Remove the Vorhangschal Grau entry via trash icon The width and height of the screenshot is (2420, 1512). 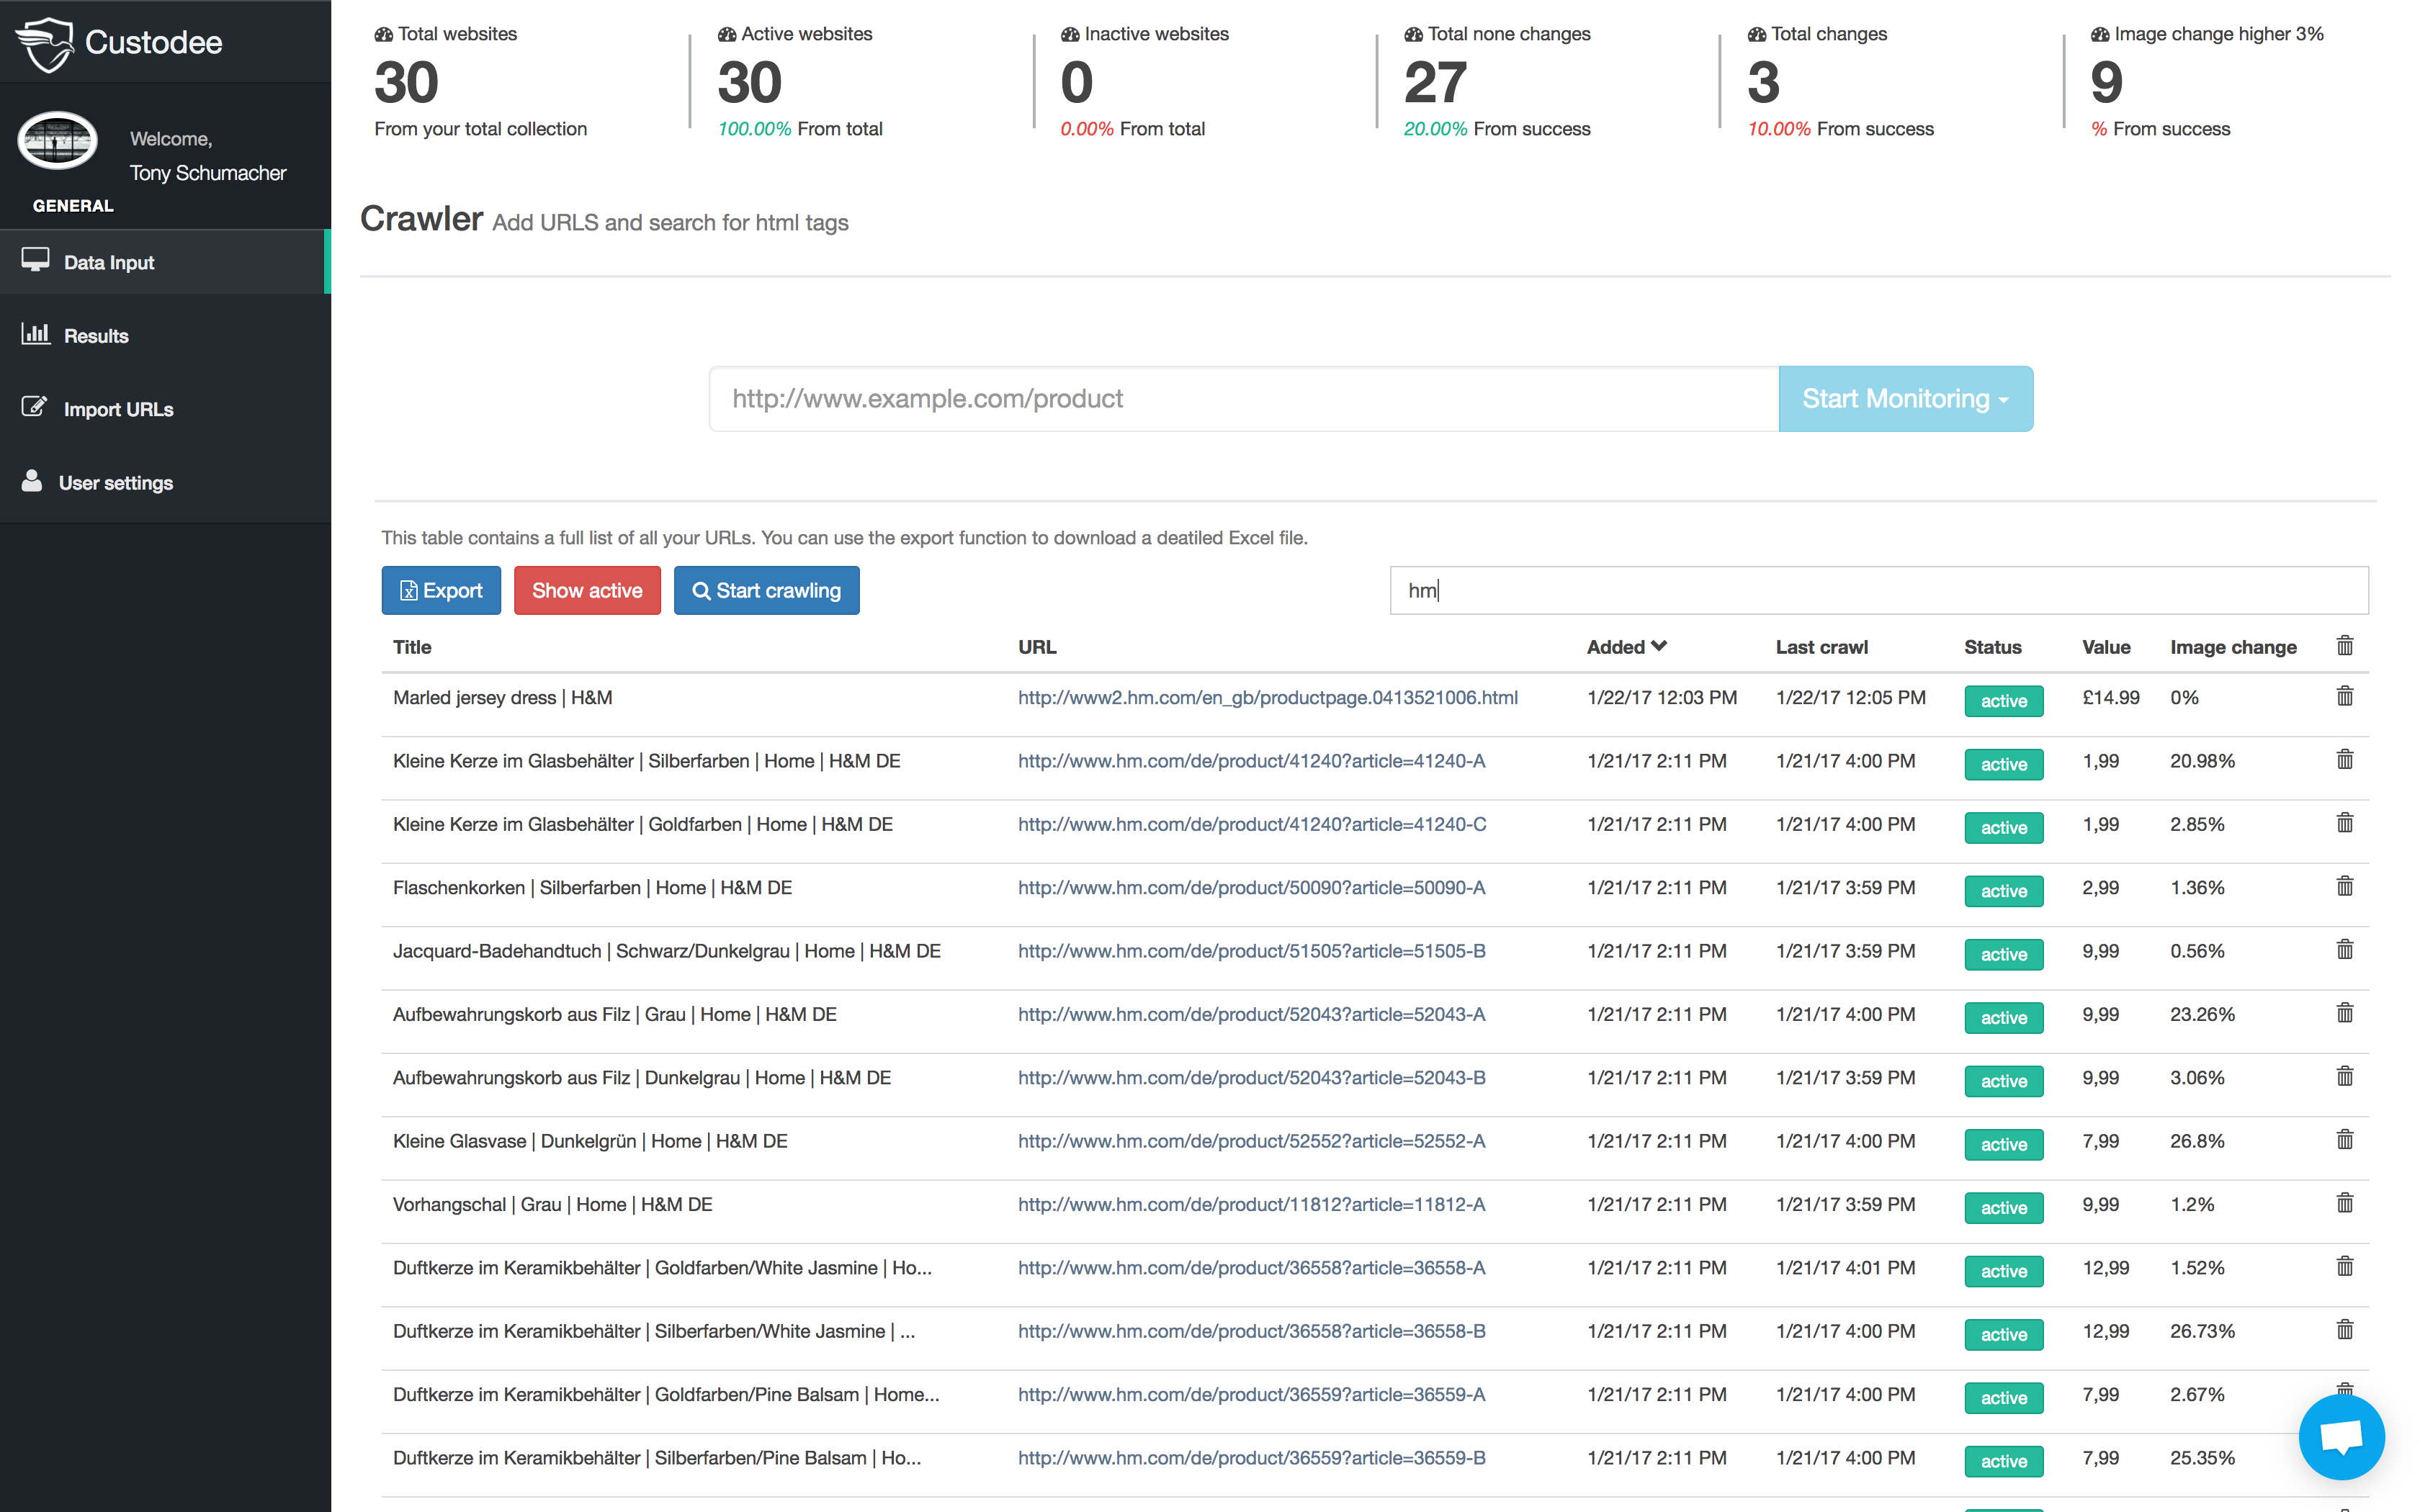(x=2344, y=1203)
